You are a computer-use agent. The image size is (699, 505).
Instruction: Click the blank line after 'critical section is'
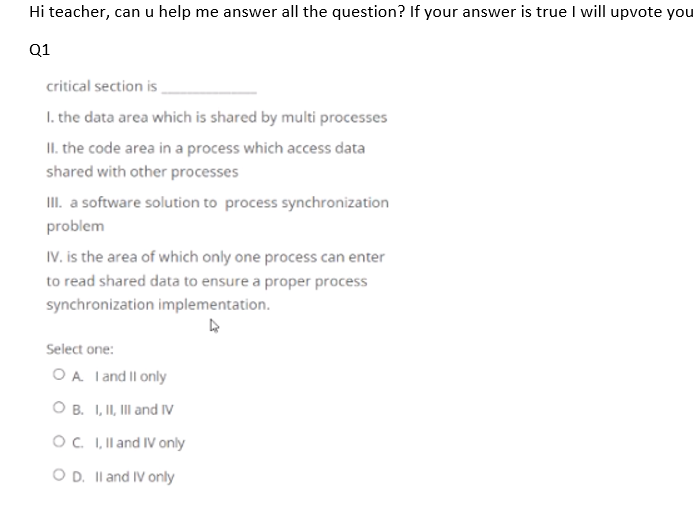click(209, 91)
